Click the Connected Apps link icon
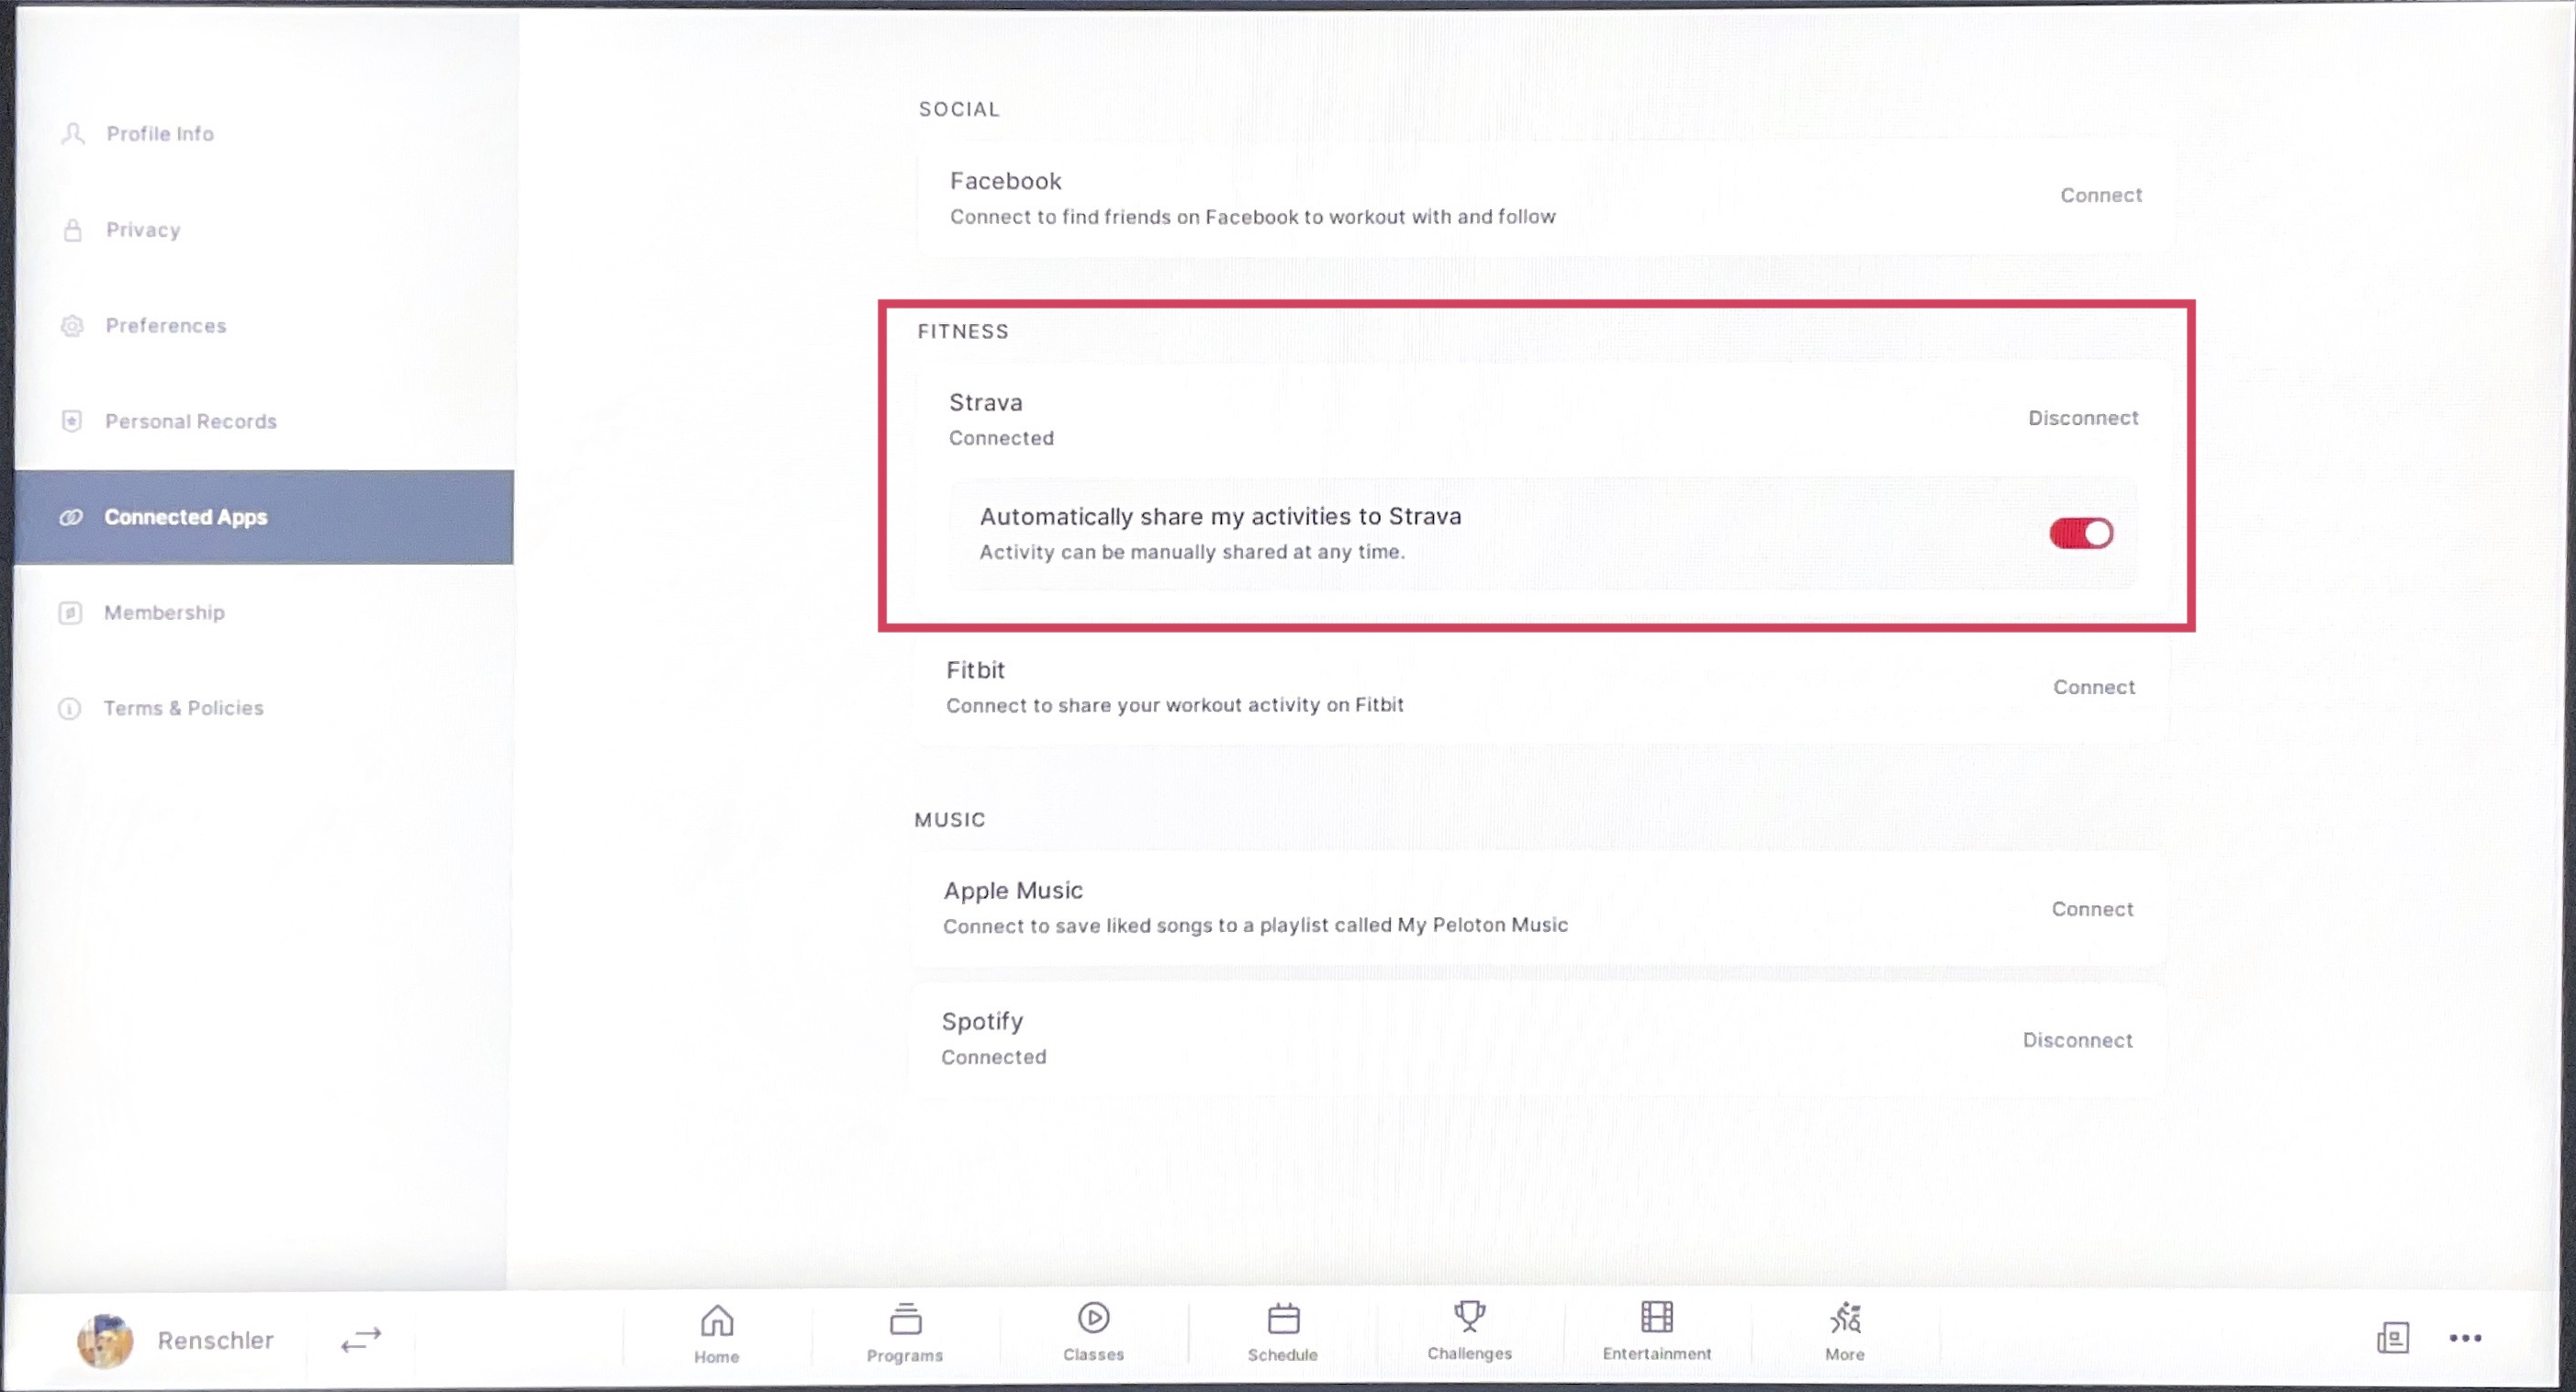 (71, 517)
